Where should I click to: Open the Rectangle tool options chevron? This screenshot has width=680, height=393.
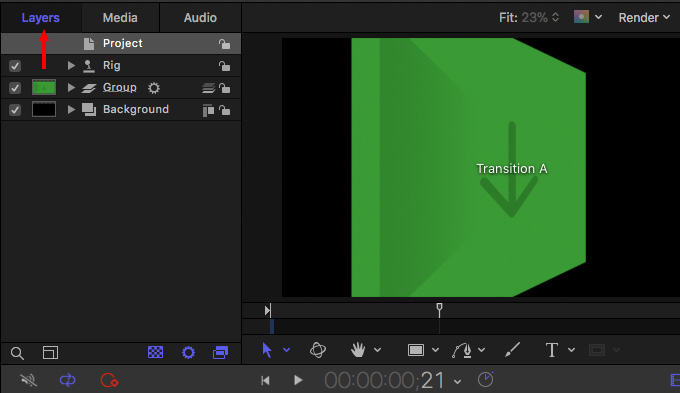435,350
